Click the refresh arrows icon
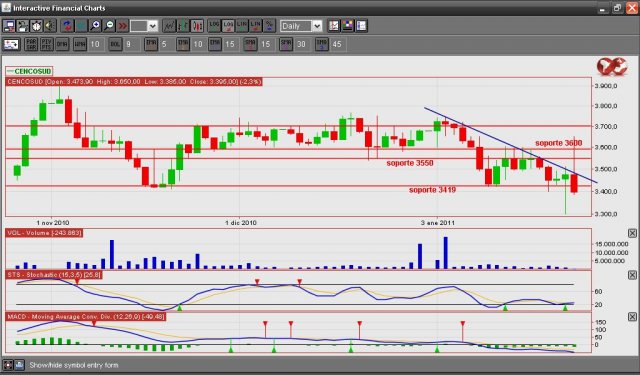Image resolution: width=640 pixels, height=375 pixels. click(67, 26)
